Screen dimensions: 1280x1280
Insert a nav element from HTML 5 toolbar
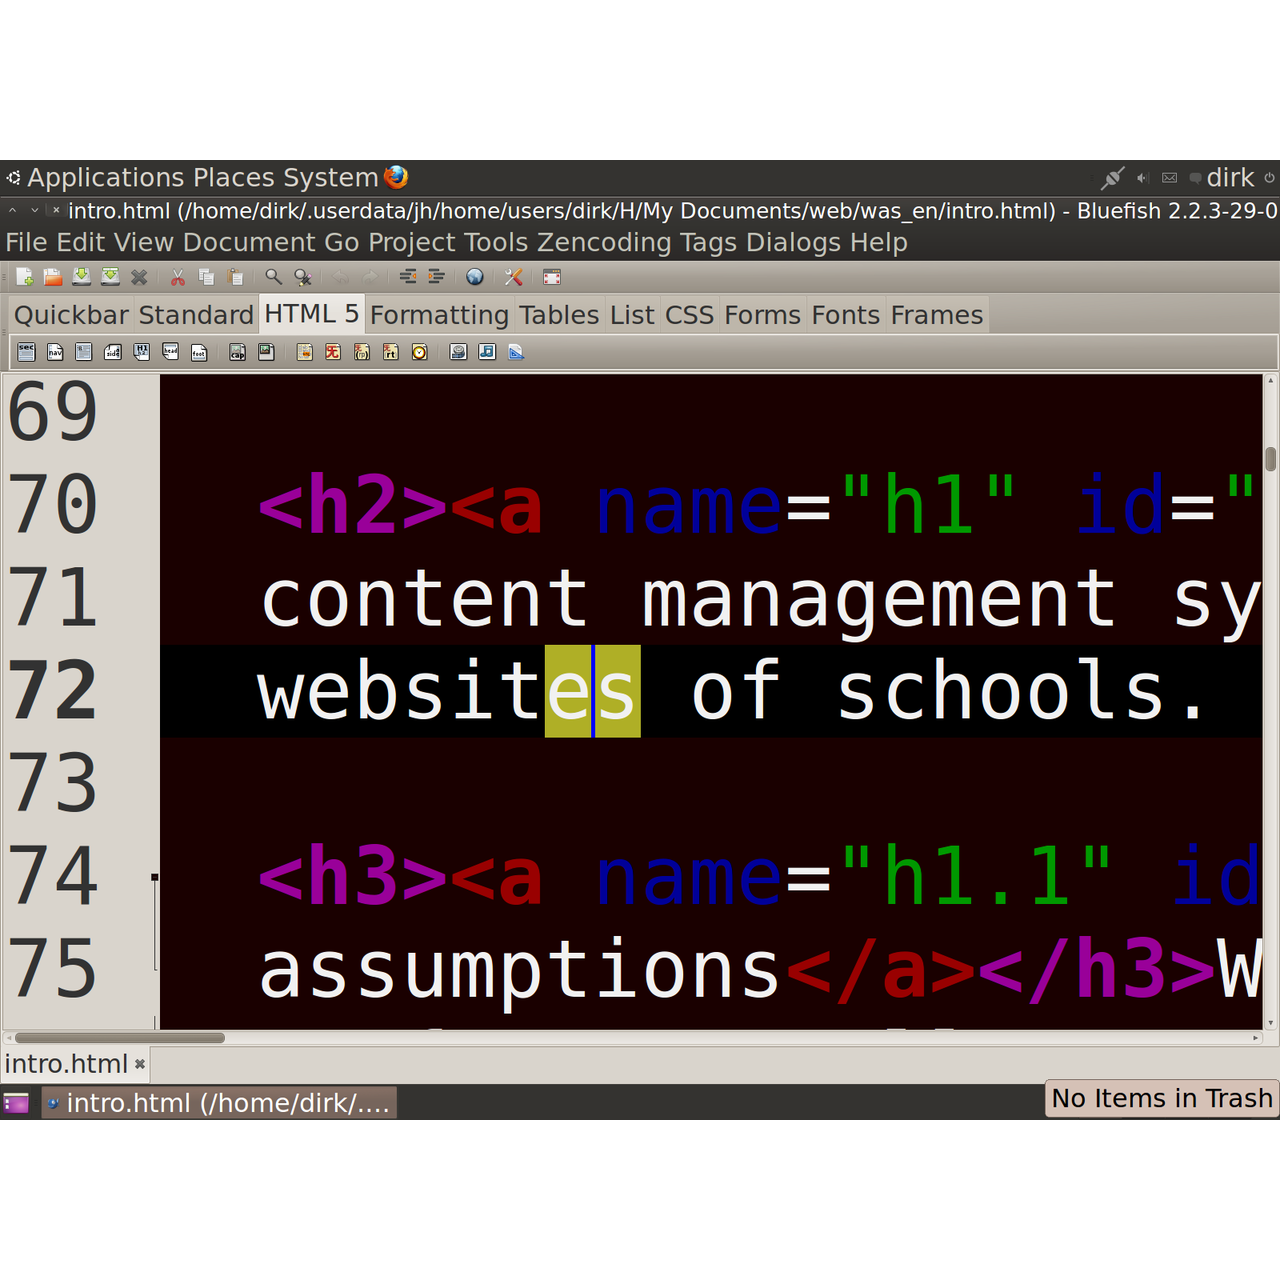(x=55, y=352)
